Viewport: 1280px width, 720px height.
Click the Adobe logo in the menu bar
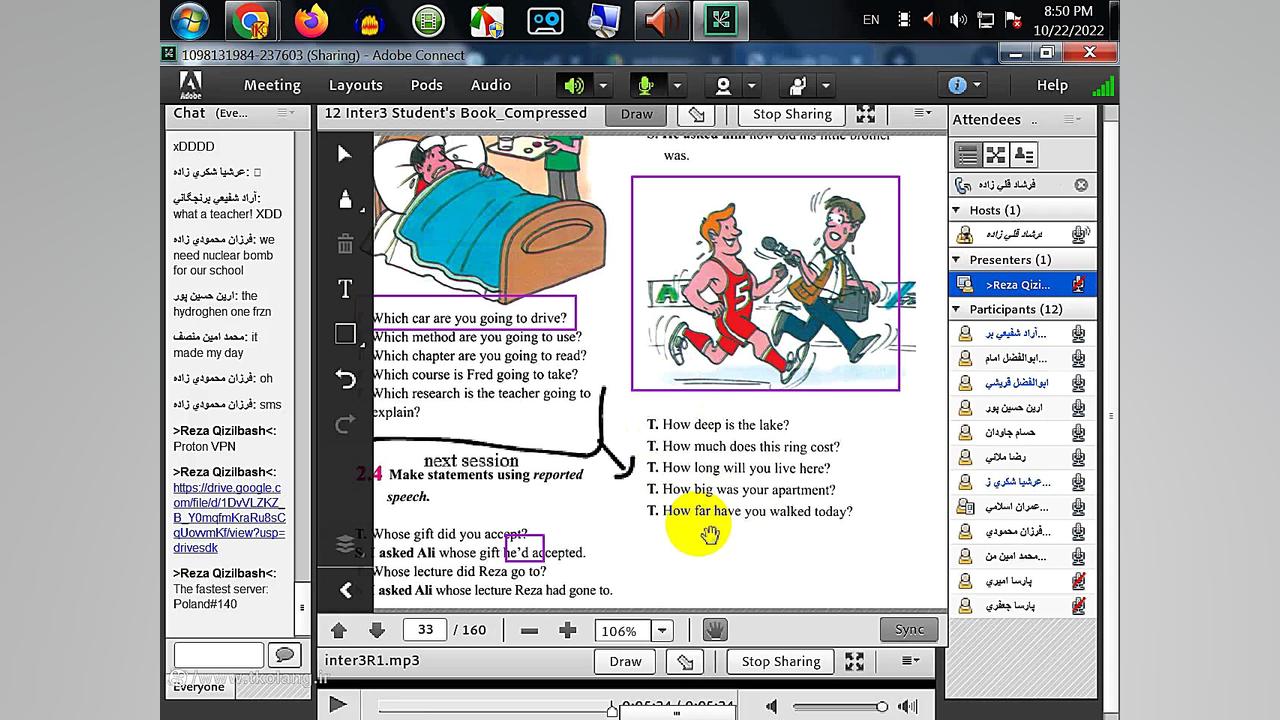(x=190, y=85)
